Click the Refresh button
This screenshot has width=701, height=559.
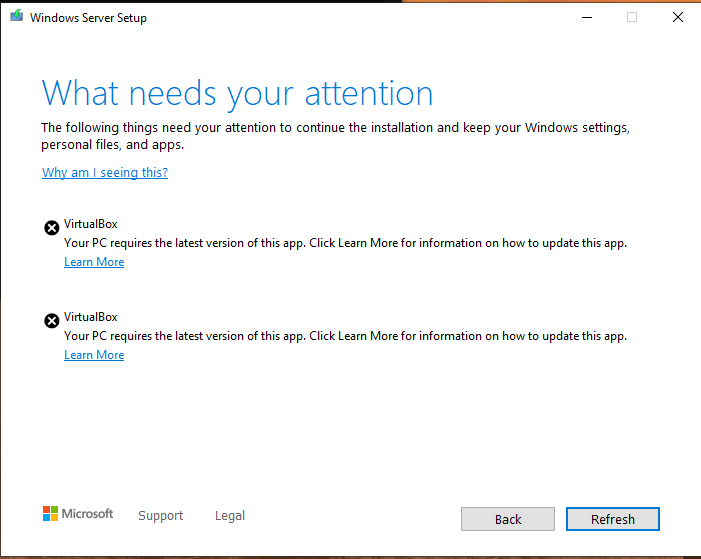click(613, 519)
